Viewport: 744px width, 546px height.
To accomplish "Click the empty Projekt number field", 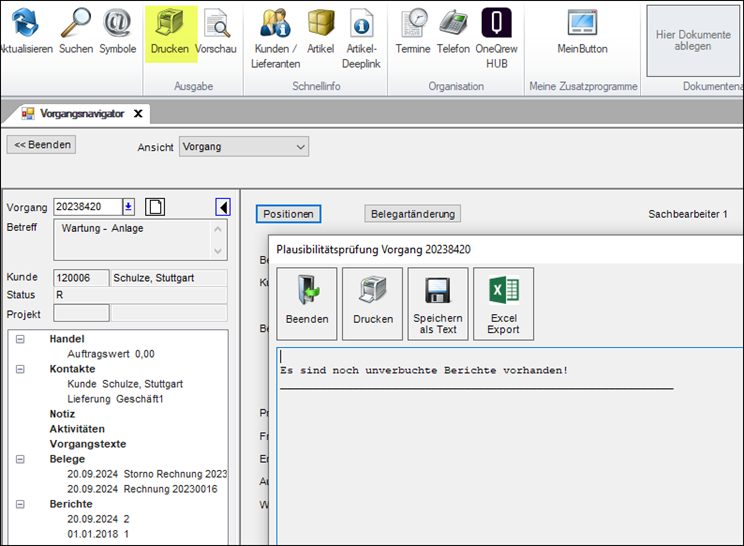I will tap(81, 314).
